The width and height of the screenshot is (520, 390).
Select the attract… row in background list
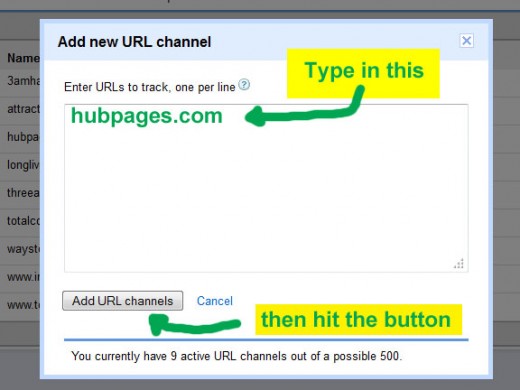[x=23, y=109]
